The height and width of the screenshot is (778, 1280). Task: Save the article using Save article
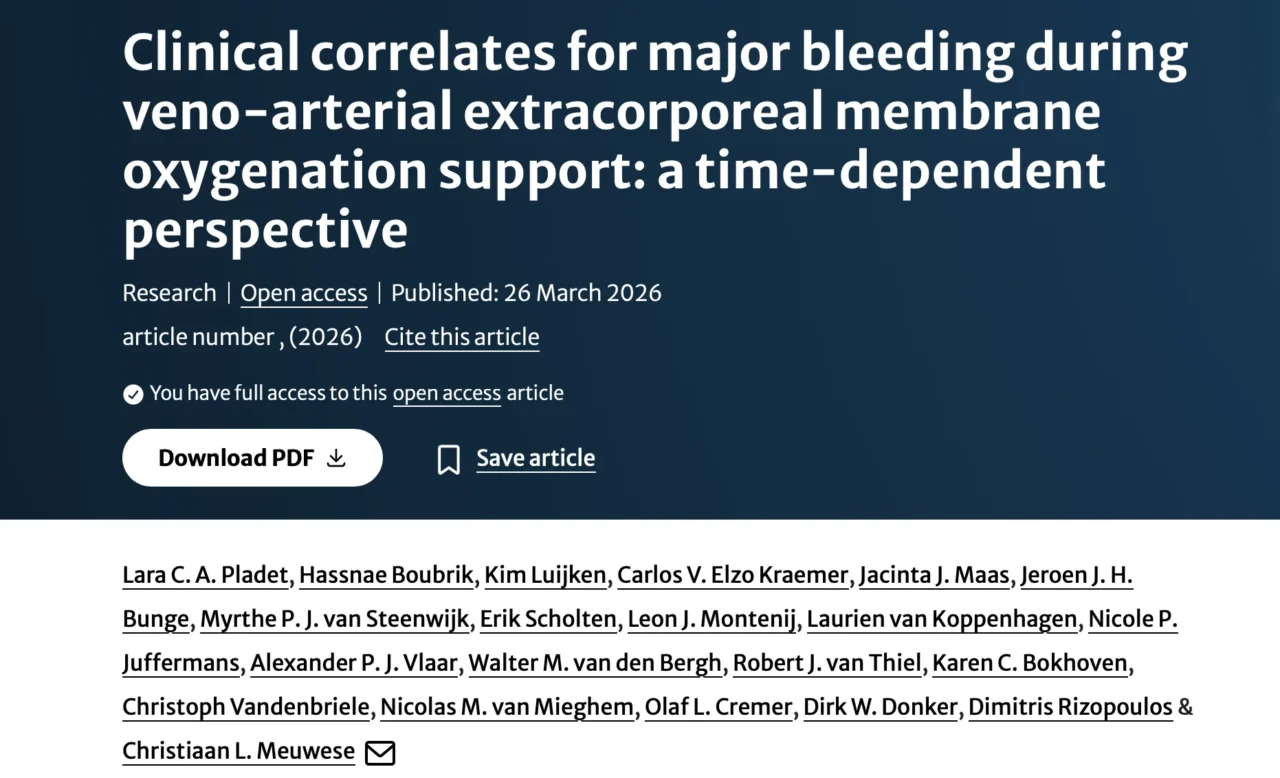535,458
